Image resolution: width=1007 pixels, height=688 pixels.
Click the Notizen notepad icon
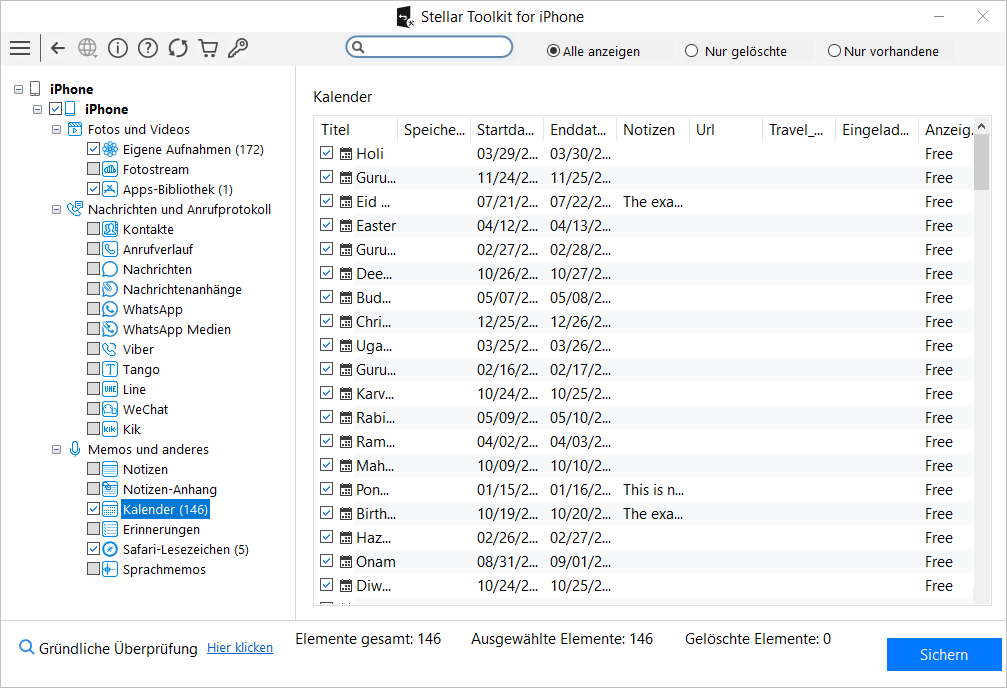[x=110, y=469]
